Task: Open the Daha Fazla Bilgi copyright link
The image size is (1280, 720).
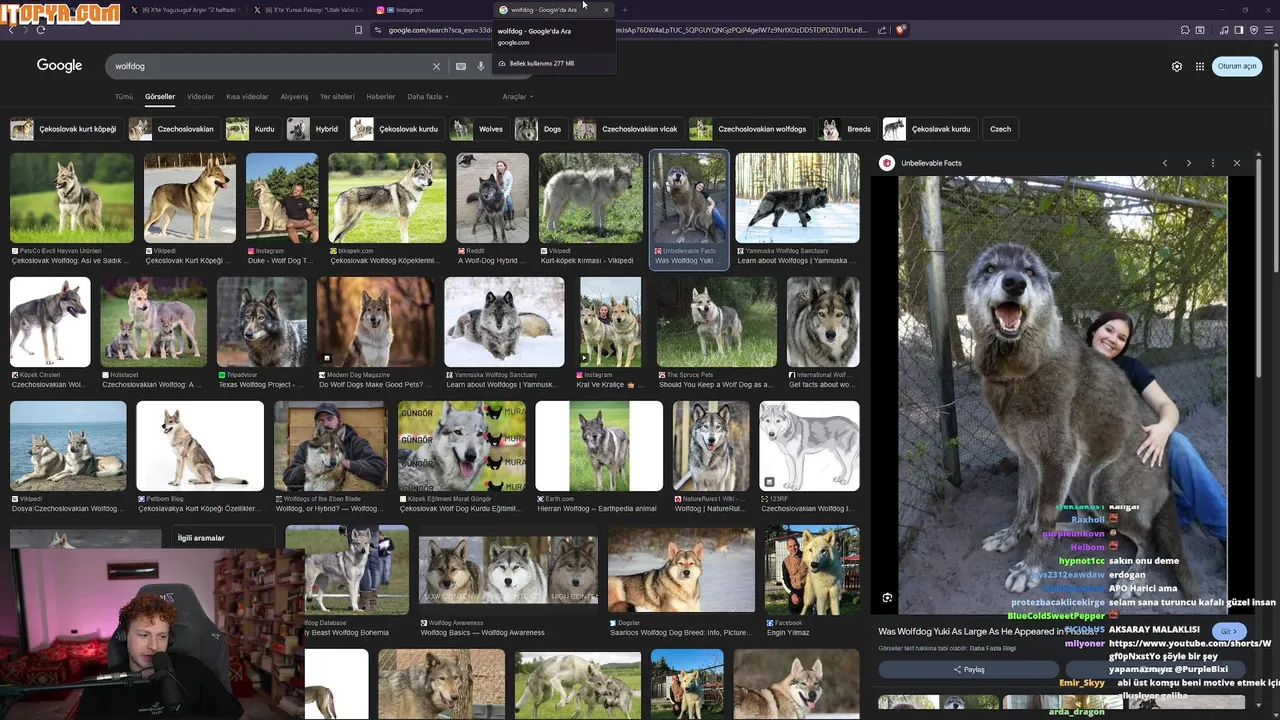Action: [992, 648]
